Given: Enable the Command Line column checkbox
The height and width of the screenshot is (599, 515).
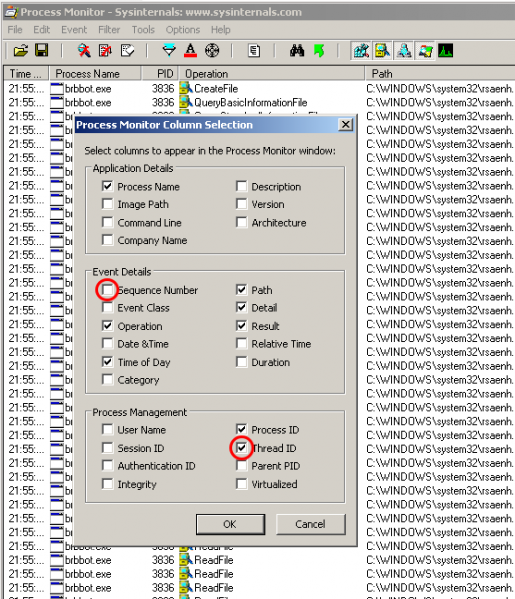Looking at the screenshot, I should tap(107, 222).
